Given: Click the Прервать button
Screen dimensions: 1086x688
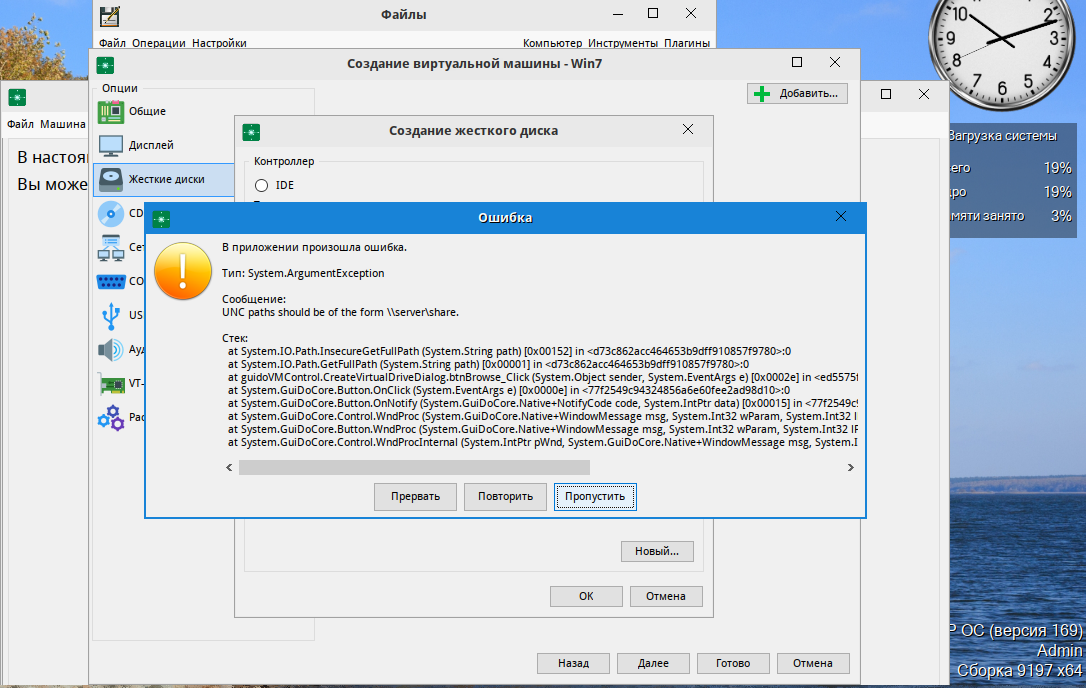Looking at the screenshot, I should coord(415,496).
